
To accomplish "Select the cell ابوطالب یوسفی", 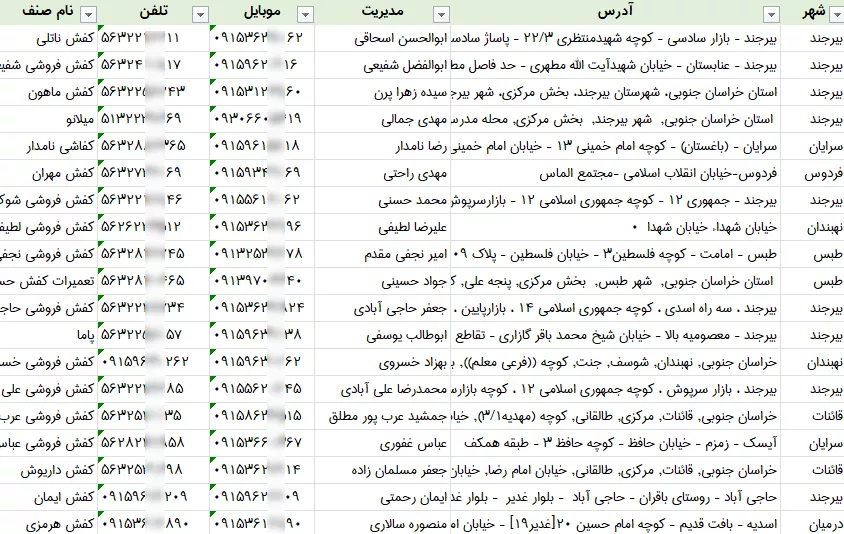I will (x=382, y=335).
